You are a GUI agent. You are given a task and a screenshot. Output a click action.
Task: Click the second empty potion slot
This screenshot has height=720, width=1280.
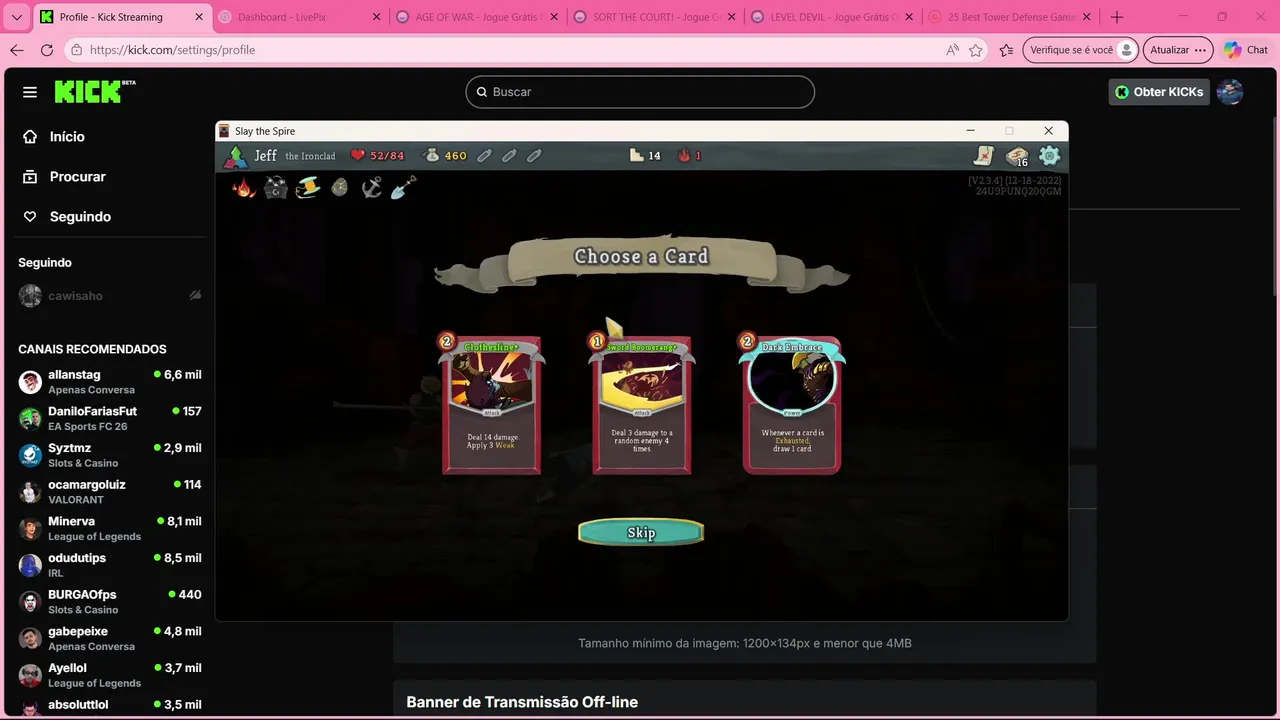pos(509,155)
